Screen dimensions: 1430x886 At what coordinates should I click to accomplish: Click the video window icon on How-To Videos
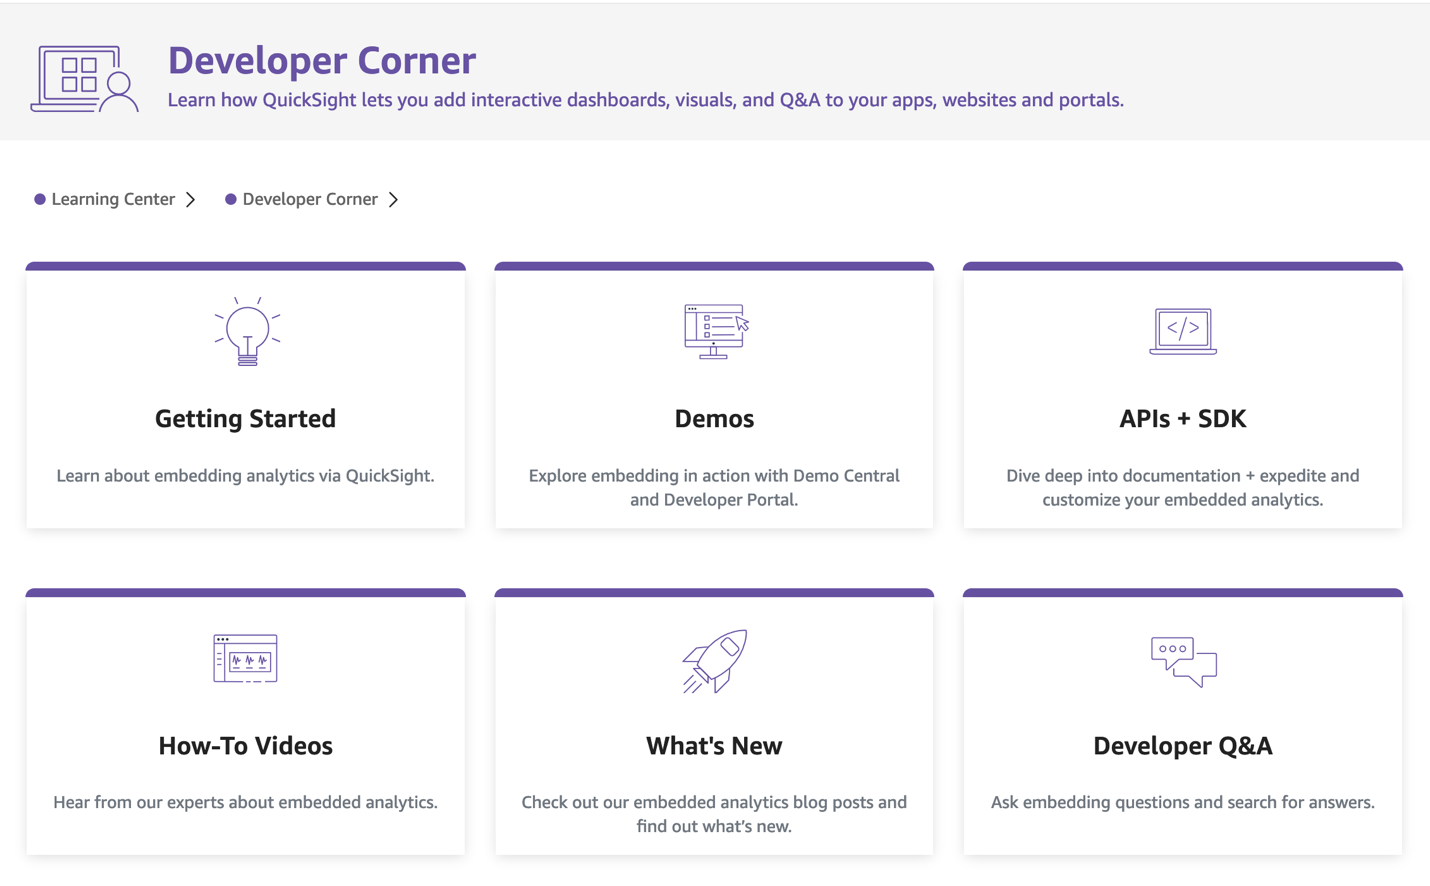(245, 658)
